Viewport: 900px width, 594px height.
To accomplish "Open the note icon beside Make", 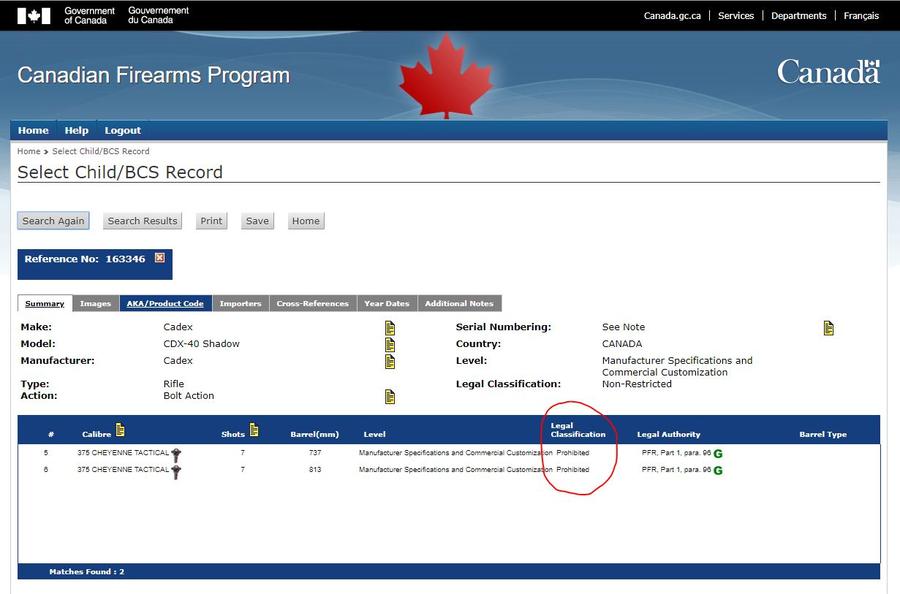I will pyautogui.click(x=390, y=328).
